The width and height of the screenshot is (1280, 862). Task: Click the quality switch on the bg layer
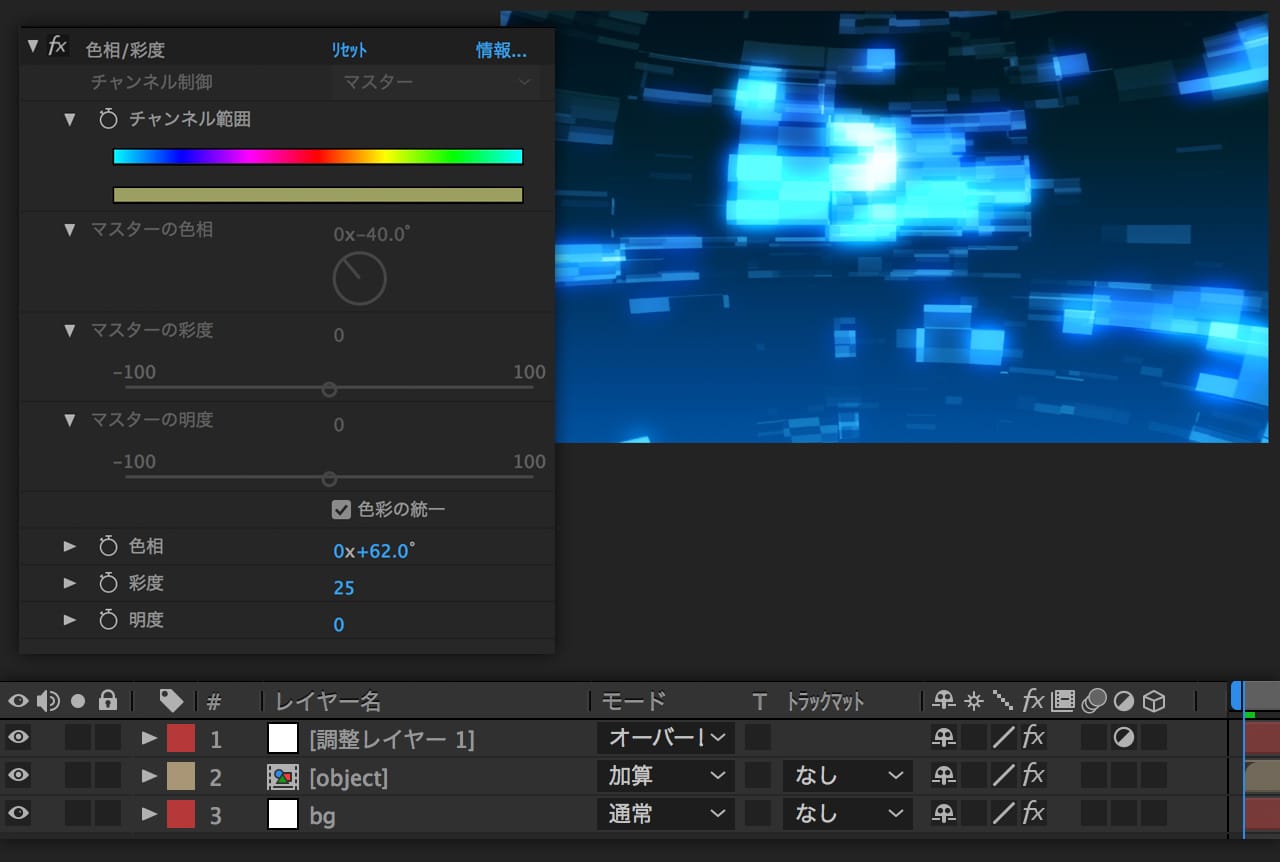coord(1003,814)
